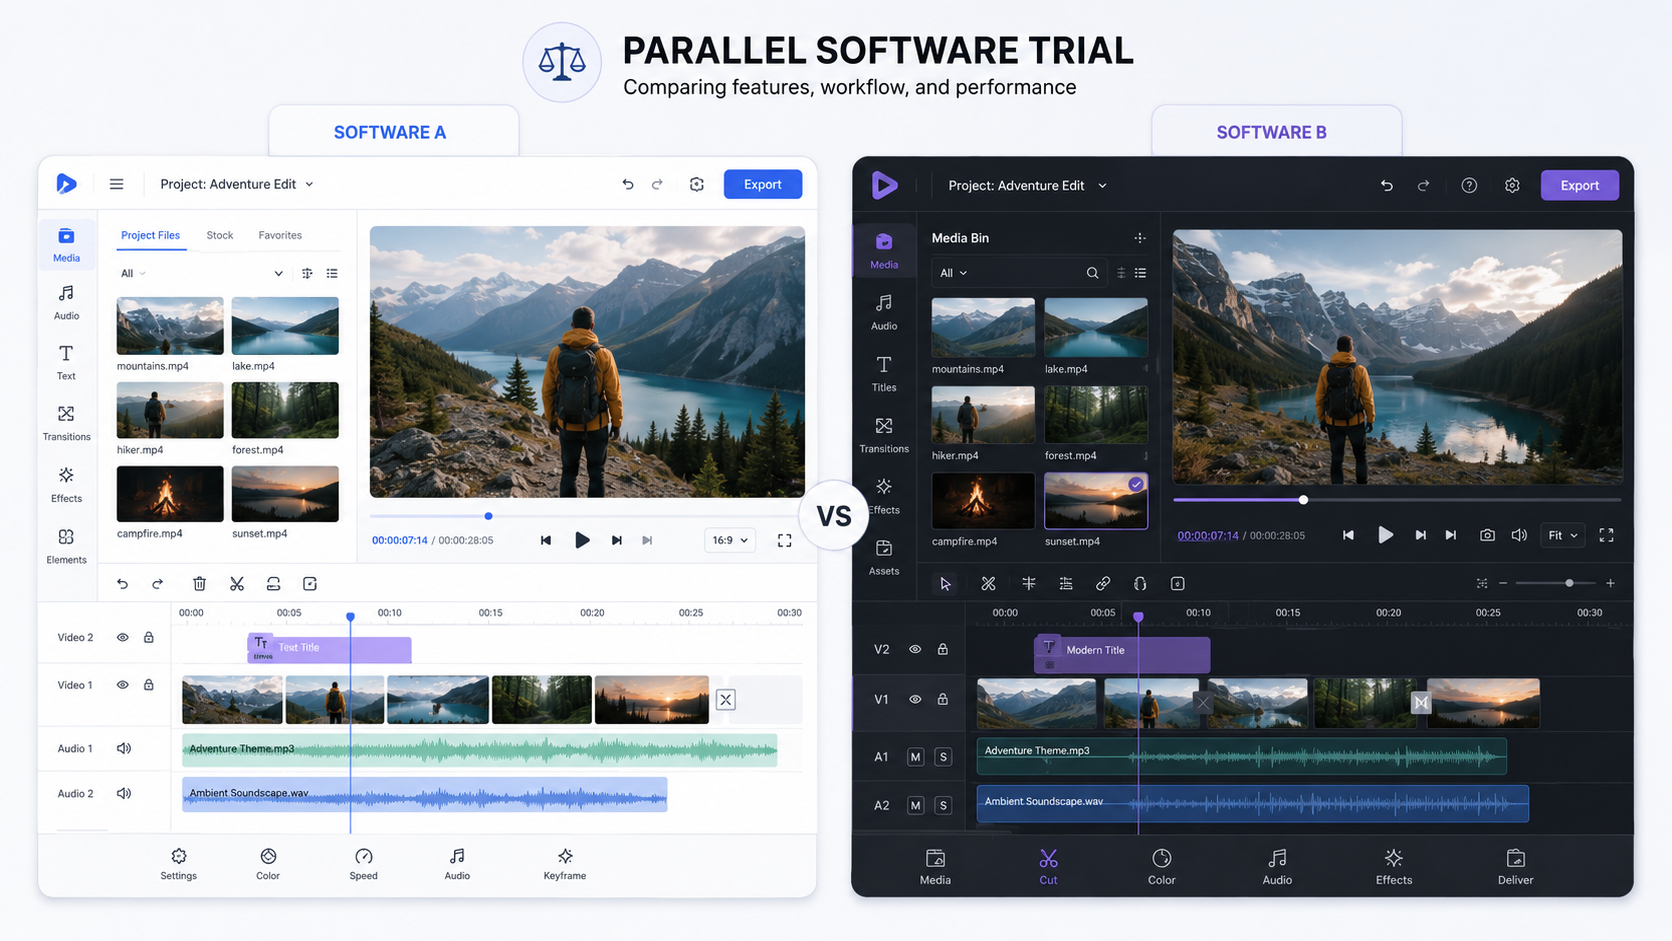Open Audio panel in Software A sidebar
Image resolution: width=1672 pixels, height=941 pixels.
tap(66, 301)
